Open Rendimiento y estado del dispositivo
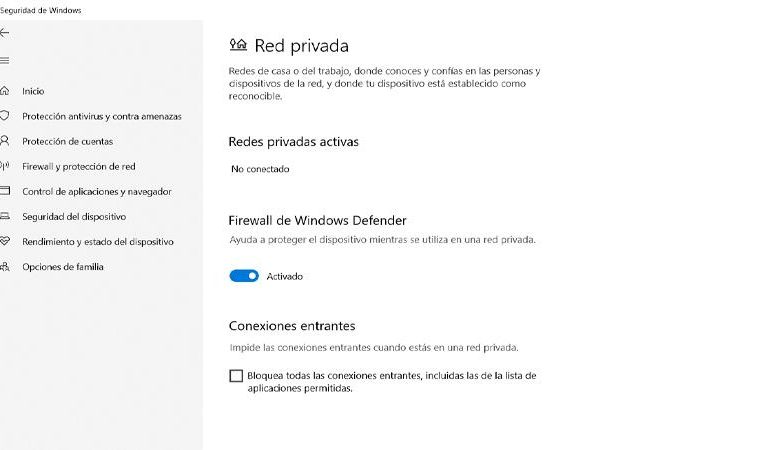This screenshot has height=450, width=780. (98, 241)
